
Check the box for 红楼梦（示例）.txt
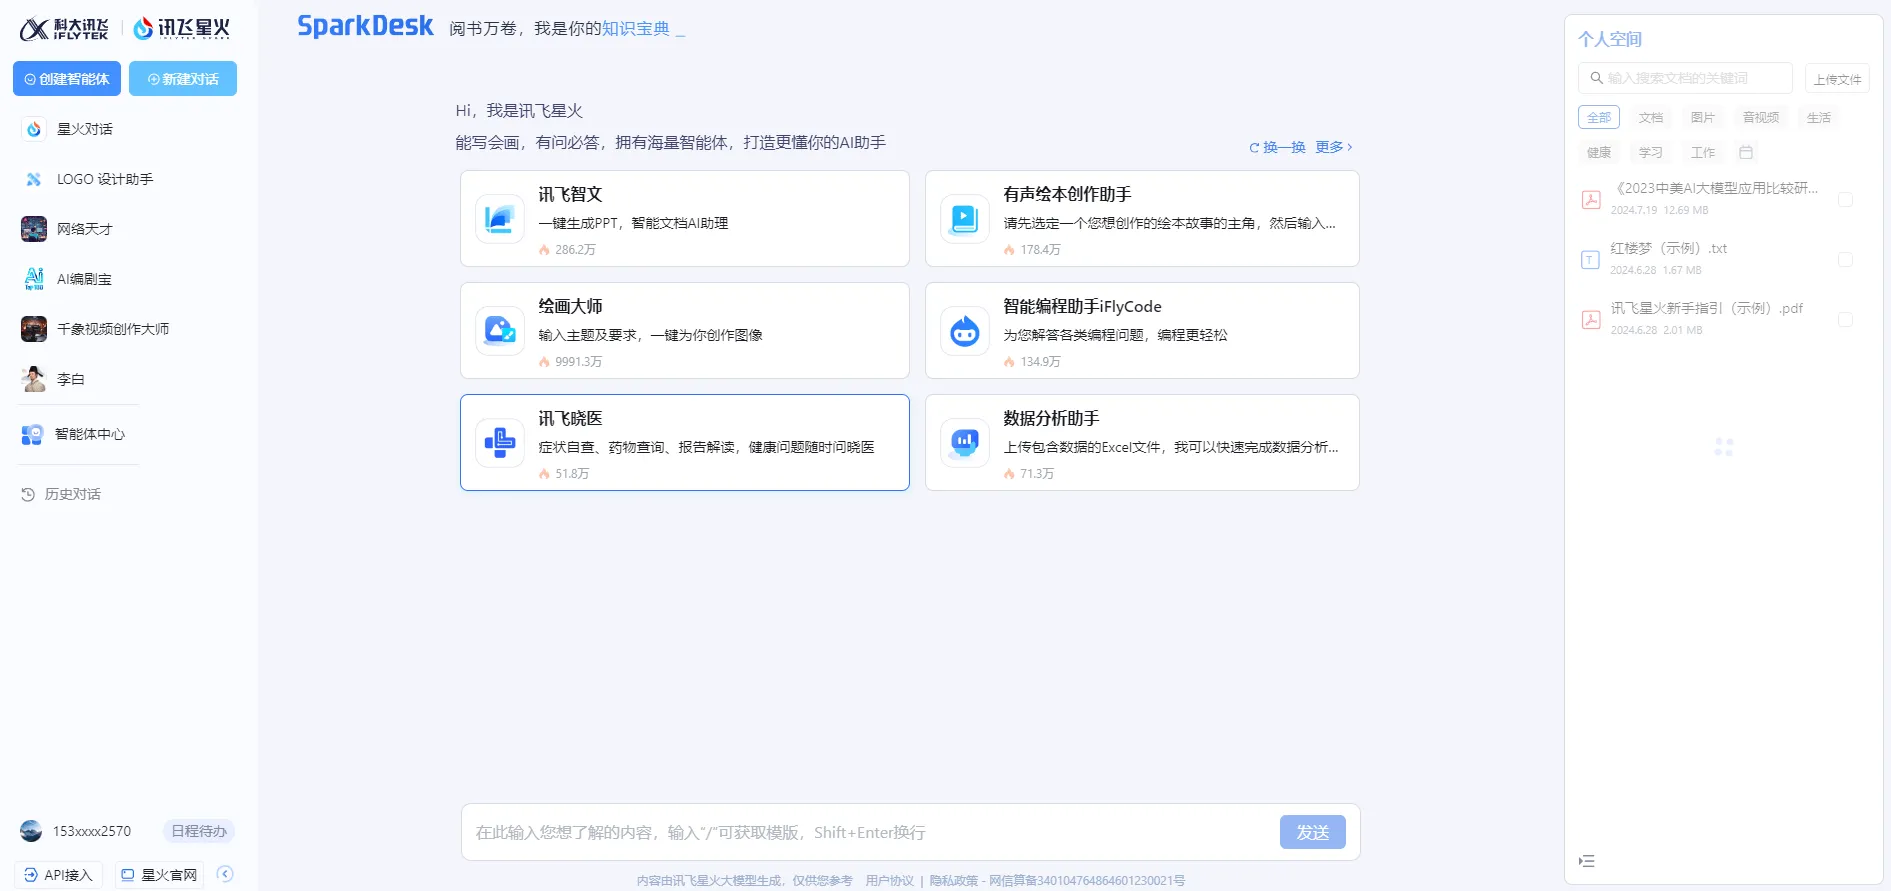point(1845,260)
